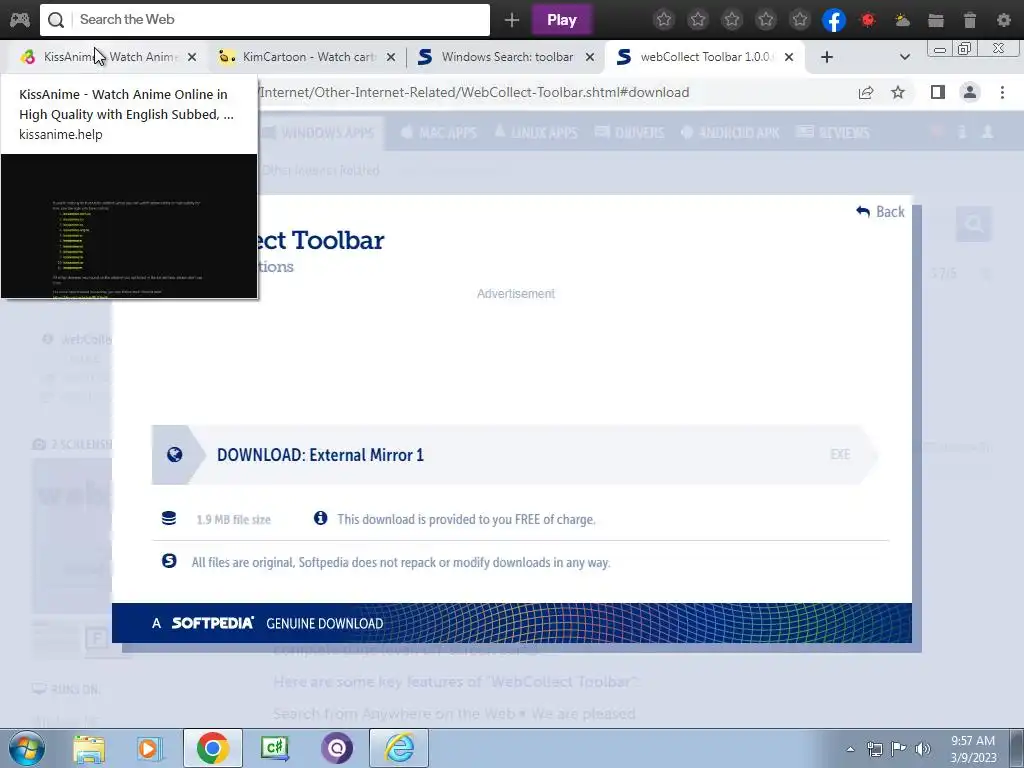Image resolution: width=1024 pixels, height=768 pixels.
Task: Click the gamepad icon in top toolbar
Action: (x=20, y=20)
